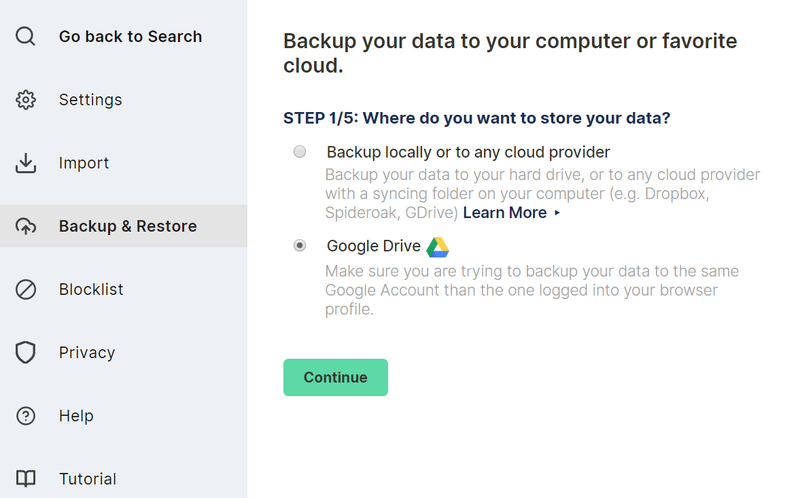Image resolution: width=800 pixels, height=498 pixels.
Task: Click the Google Drive logo icon
Action: pyautogui.click(x=437, y=247)
